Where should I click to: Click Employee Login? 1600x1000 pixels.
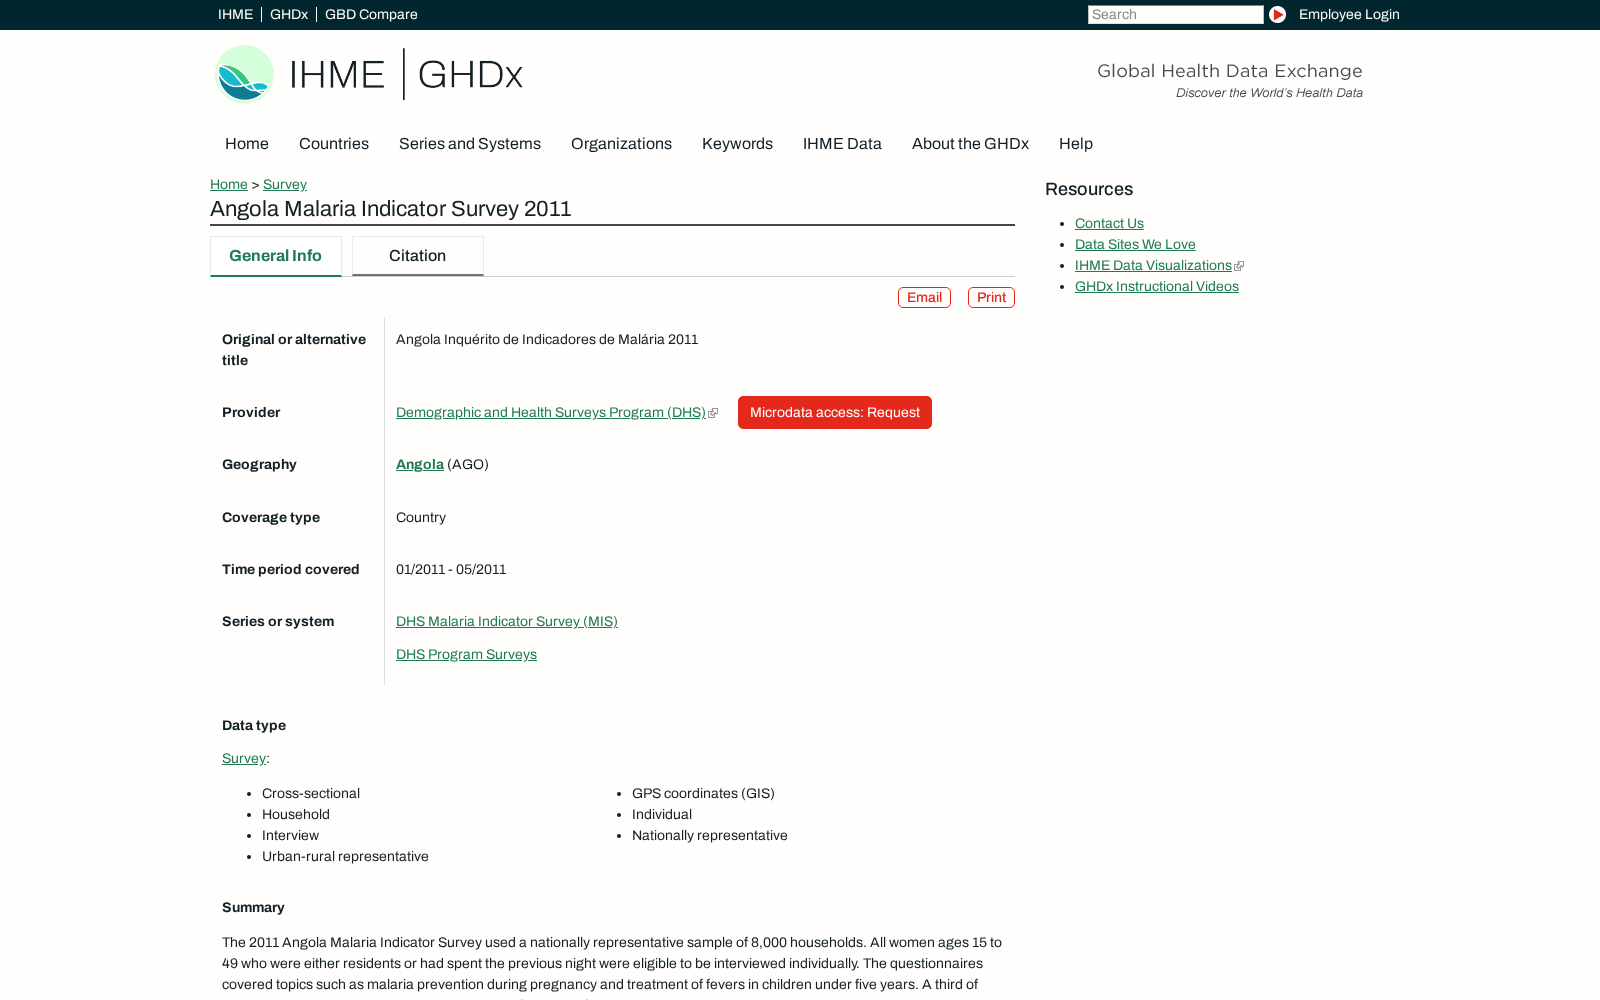coord(1349,14)
